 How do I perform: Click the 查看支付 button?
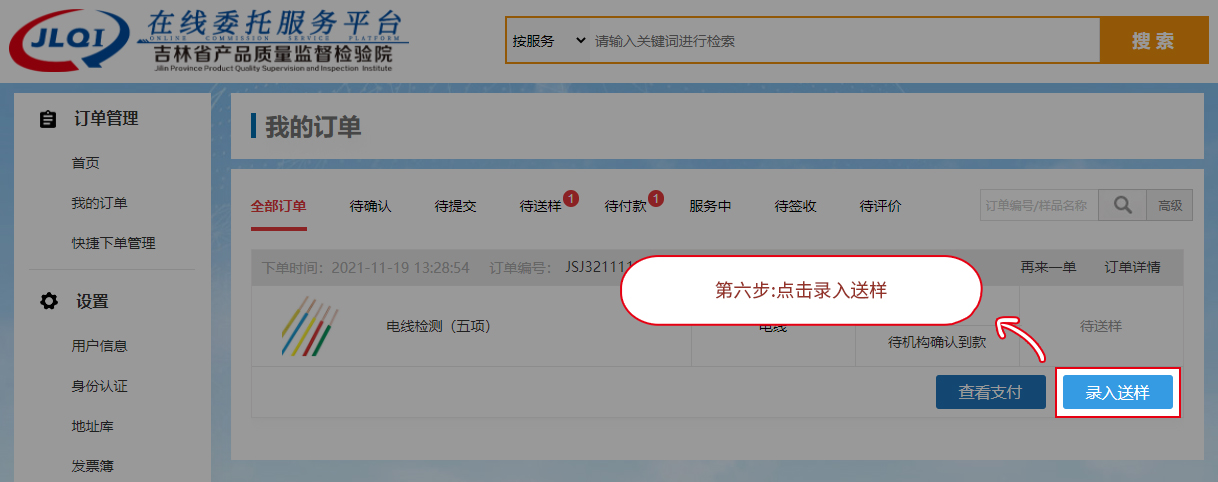click(990, 393)
